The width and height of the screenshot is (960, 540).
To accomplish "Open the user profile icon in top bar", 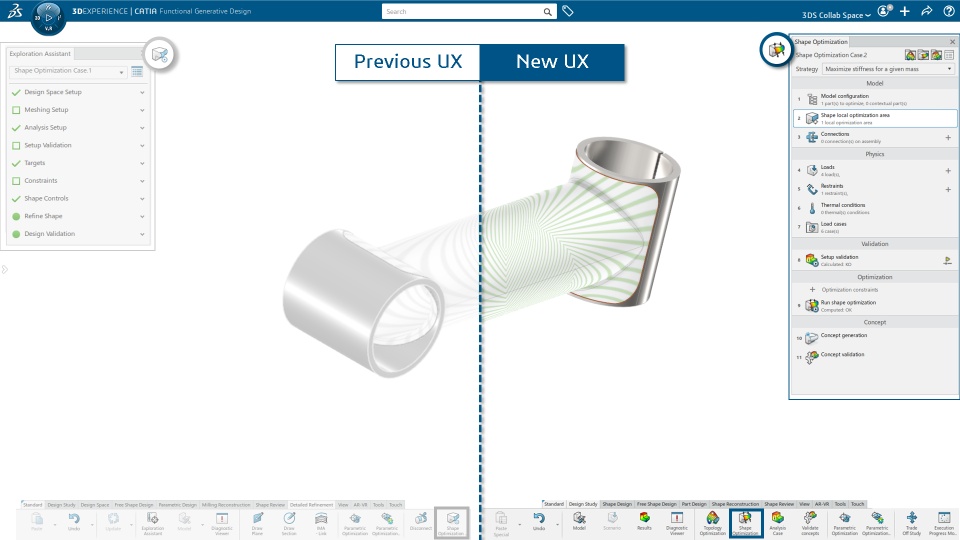I will click(884, 11).
